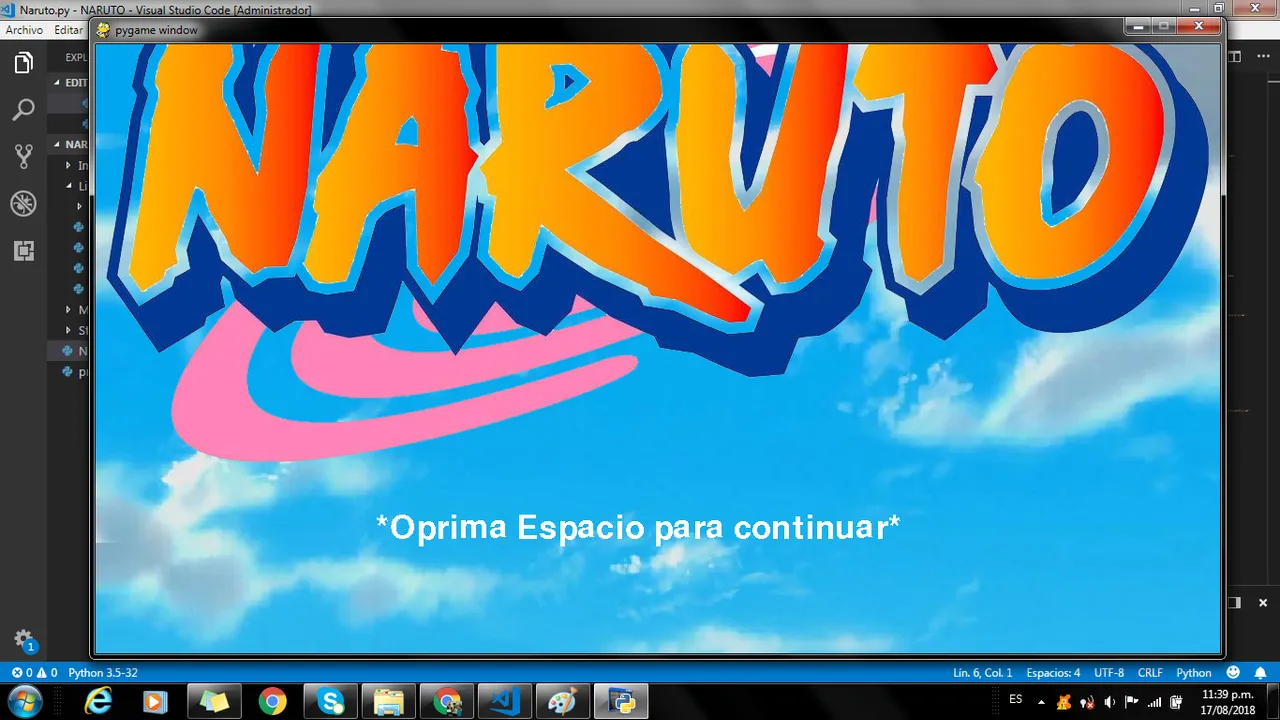Minimize the pygame window
Viewport: 1280px width, 720px height.
point(1138,27)
